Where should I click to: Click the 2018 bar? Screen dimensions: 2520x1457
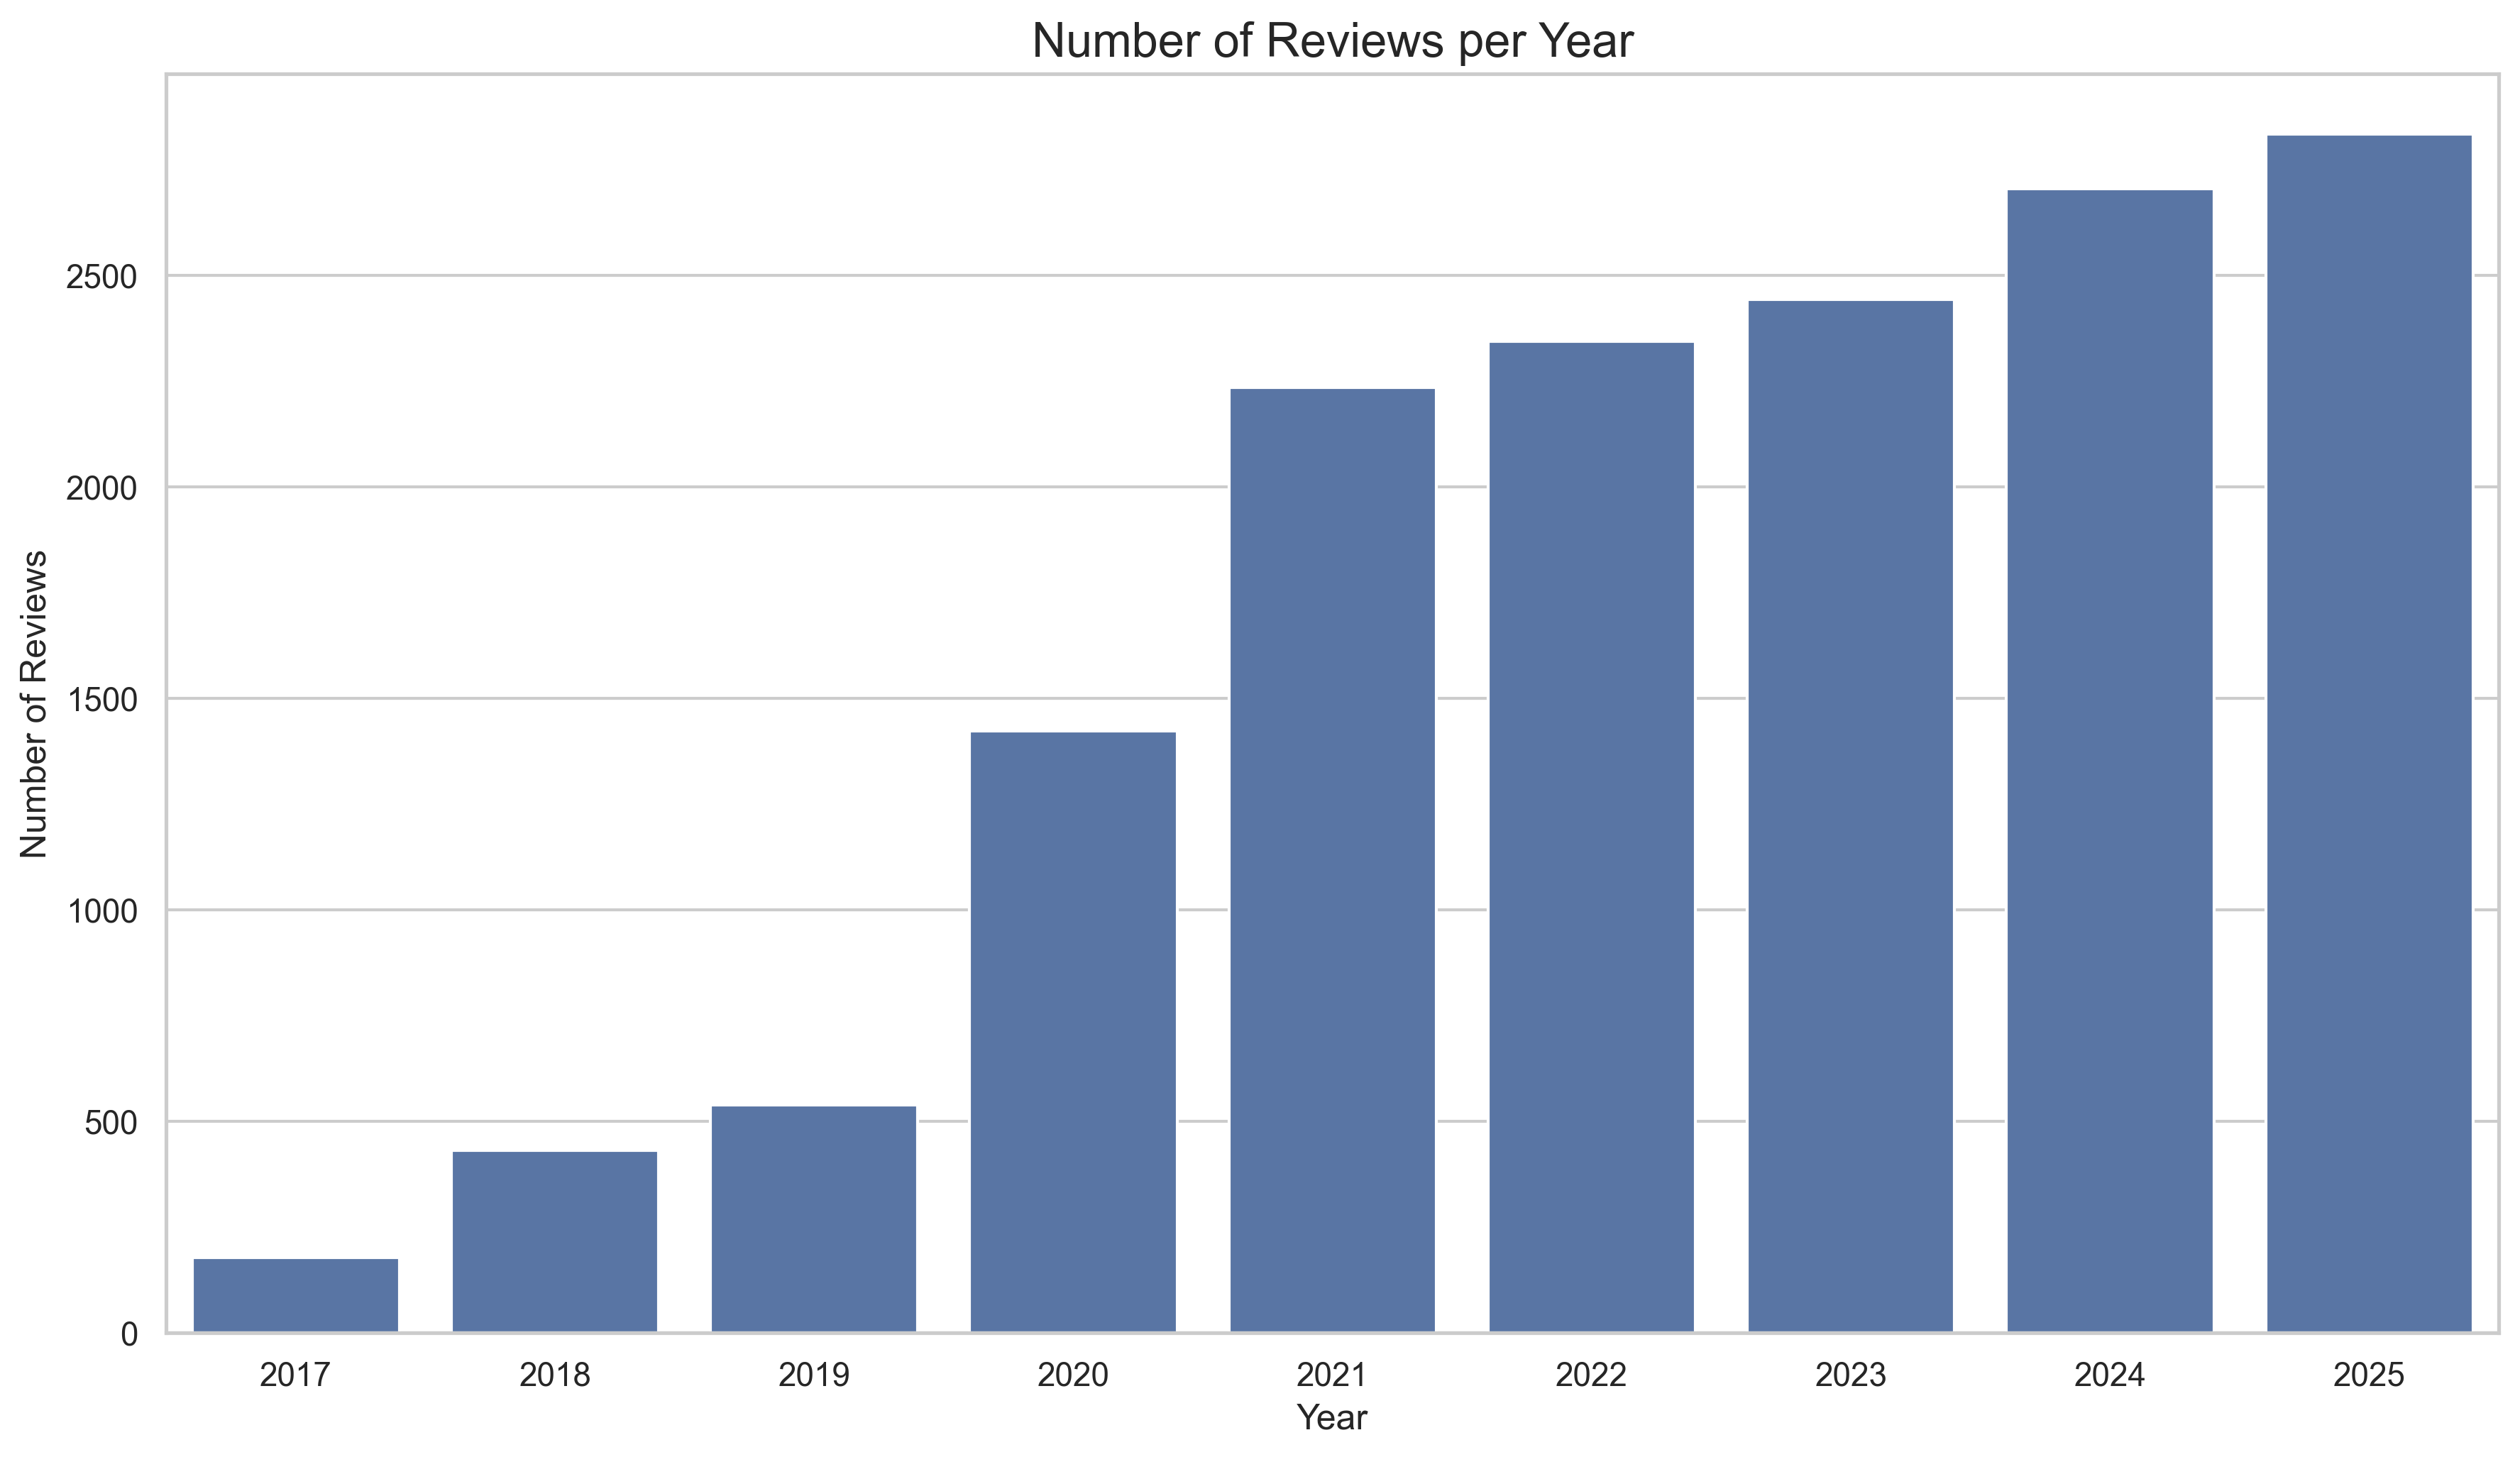click(555, 1242)
